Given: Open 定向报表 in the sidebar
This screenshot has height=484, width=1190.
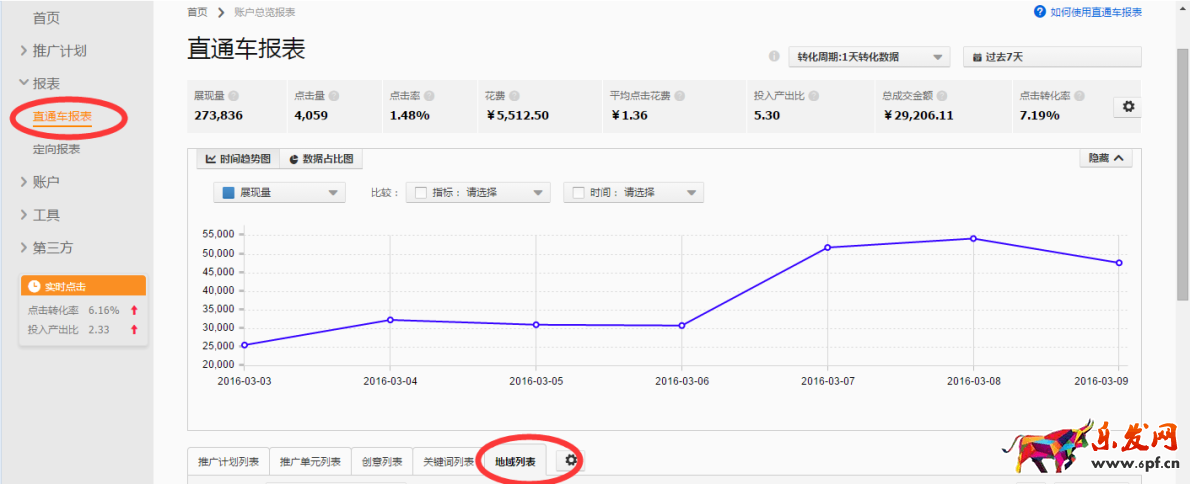Looking at the screenshot, I should point(56,149).
